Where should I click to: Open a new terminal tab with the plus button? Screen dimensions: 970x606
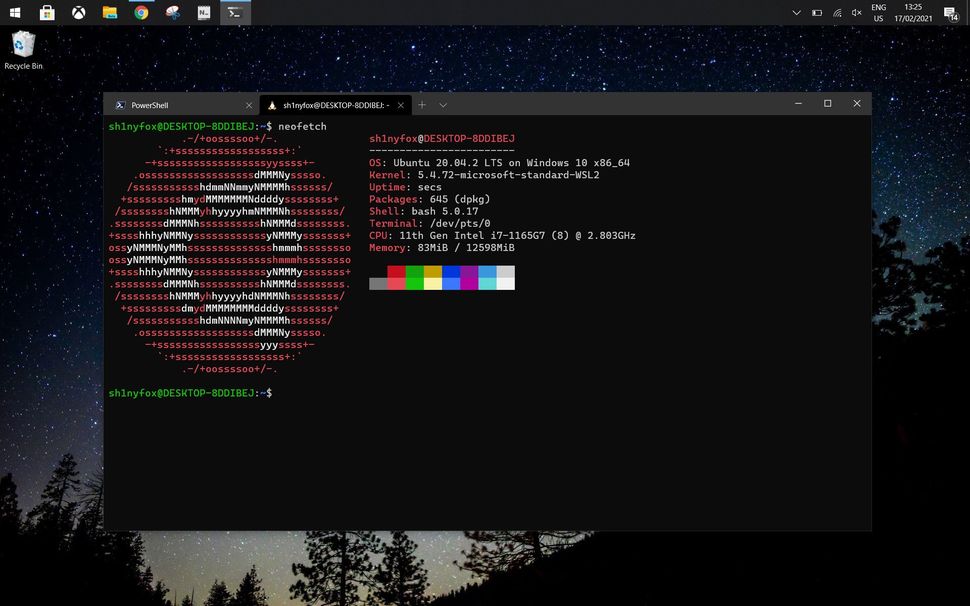click(x=422, y=104)
